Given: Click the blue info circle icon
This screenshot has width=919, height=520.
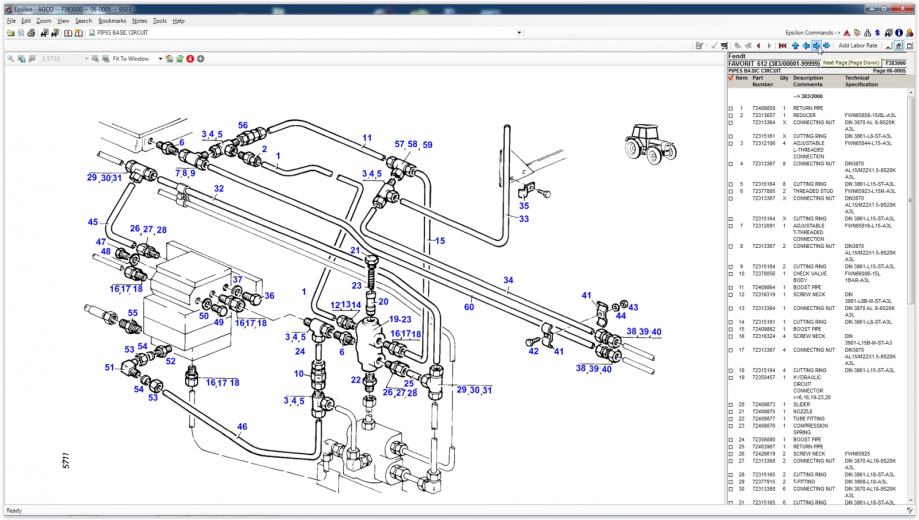Looking at the screenshot, I should [899, 32].
